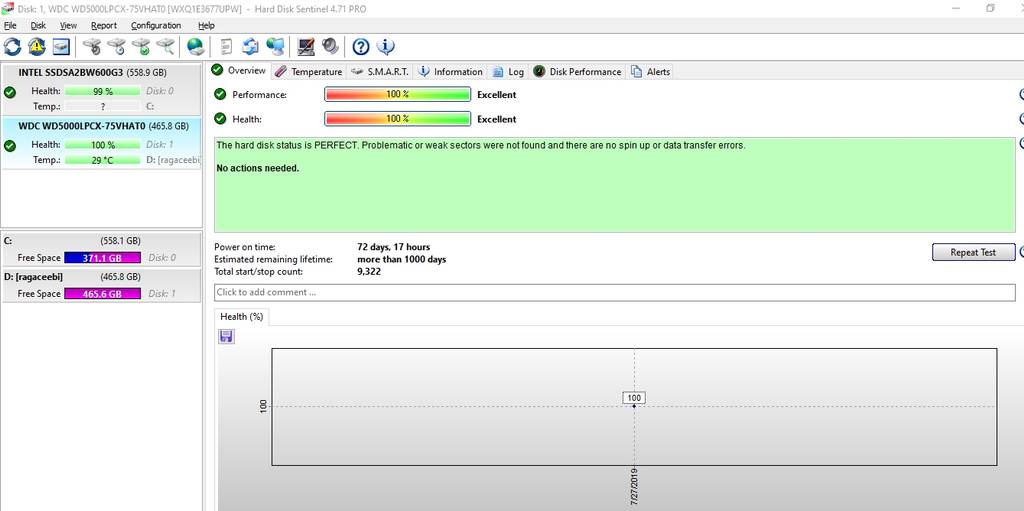Click the about info bubble icon
This screenshot has width=1024, height=511.
coord(386,46)
